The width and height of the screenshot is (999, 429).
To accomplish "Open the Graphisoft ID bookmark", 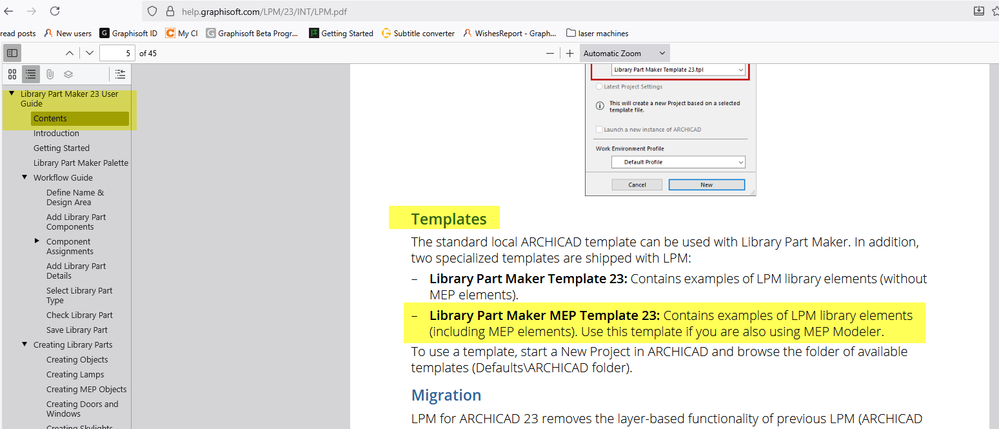I will 128,33.
